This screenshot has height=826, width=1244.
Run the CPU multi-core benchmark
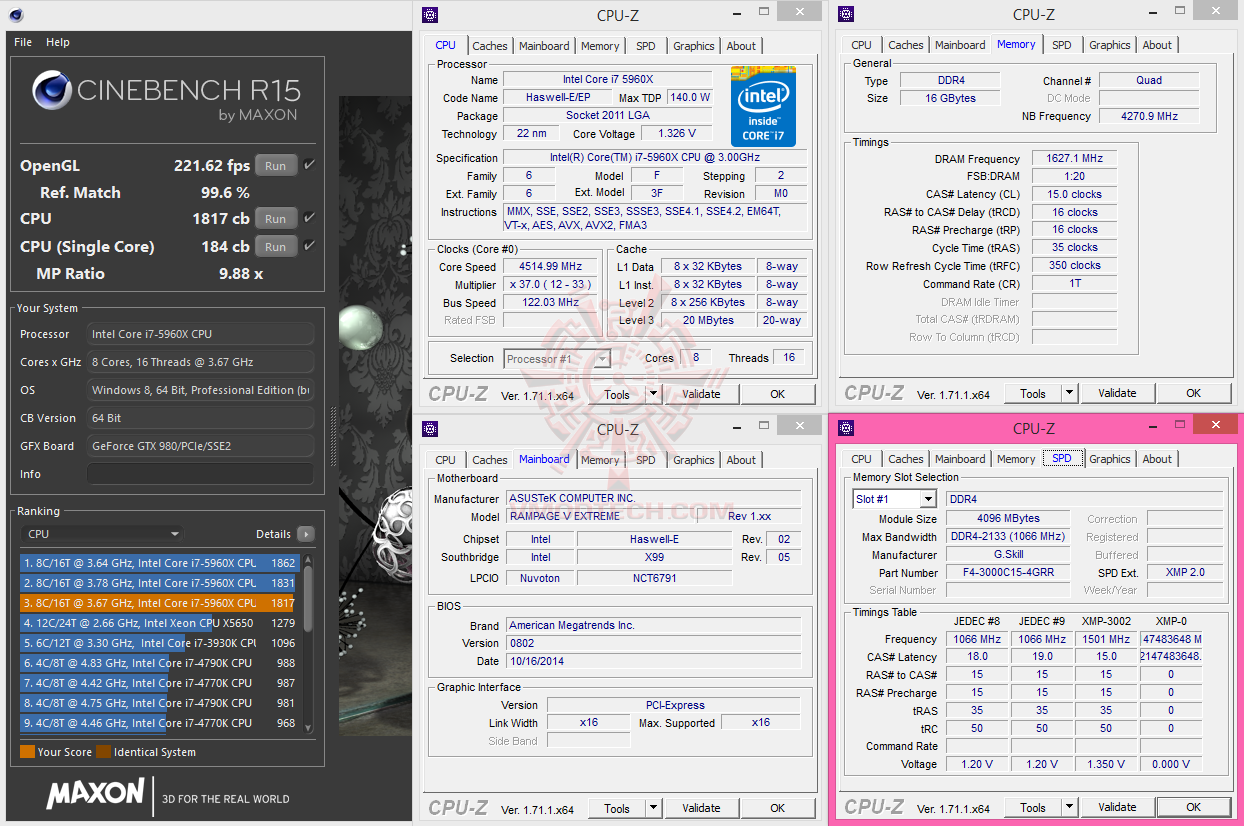[x=276, y=219]
